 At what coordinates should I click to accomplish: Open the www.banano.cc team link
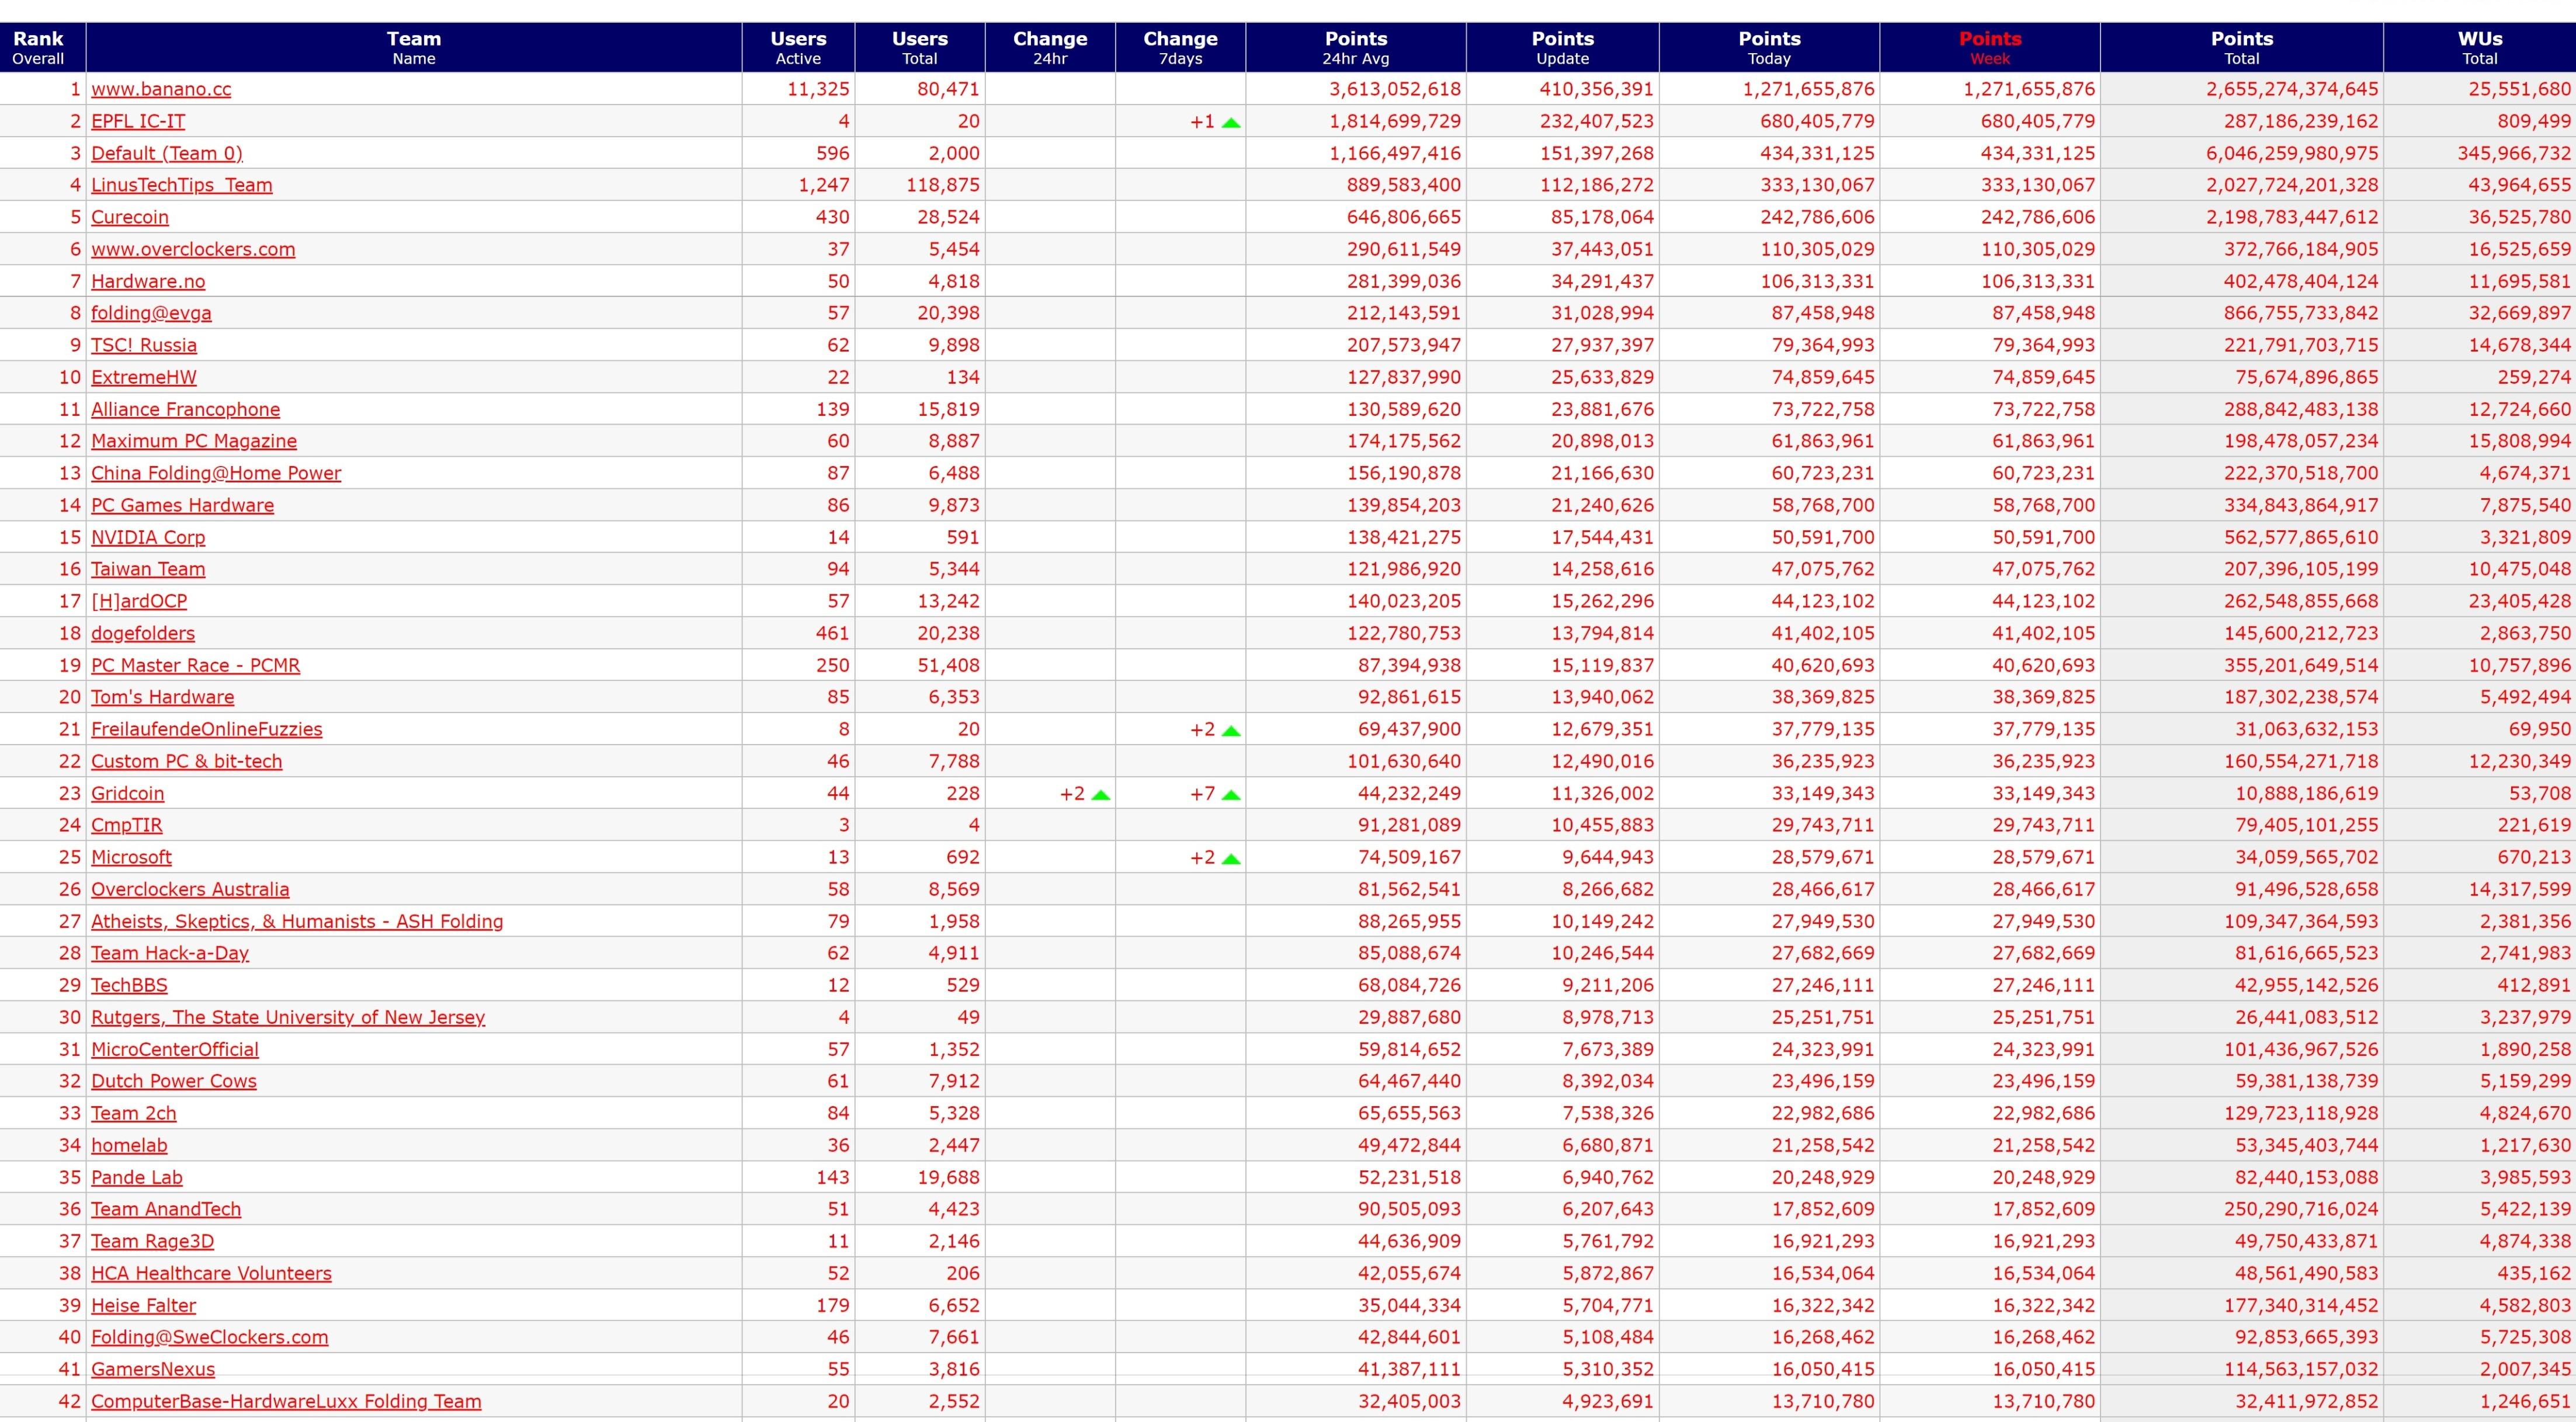(x=161, y=89)
